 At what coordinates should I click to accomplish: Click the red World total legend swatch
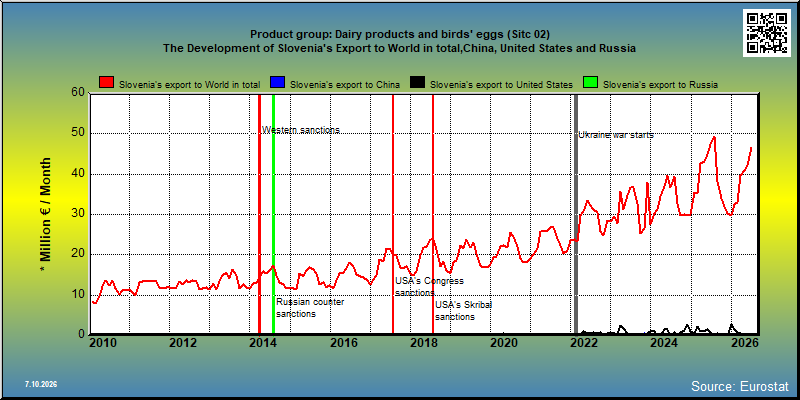point(107,84)
